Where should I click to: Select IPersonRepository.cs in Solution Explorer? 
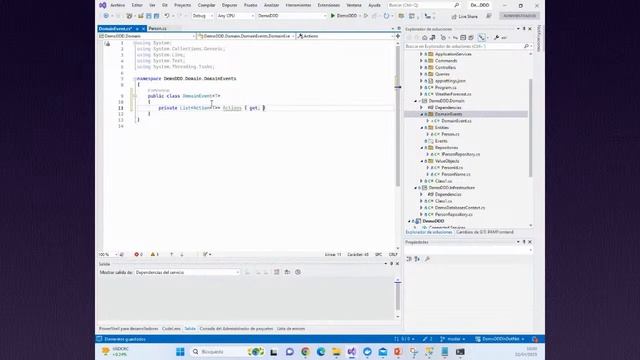click(460, 154)
